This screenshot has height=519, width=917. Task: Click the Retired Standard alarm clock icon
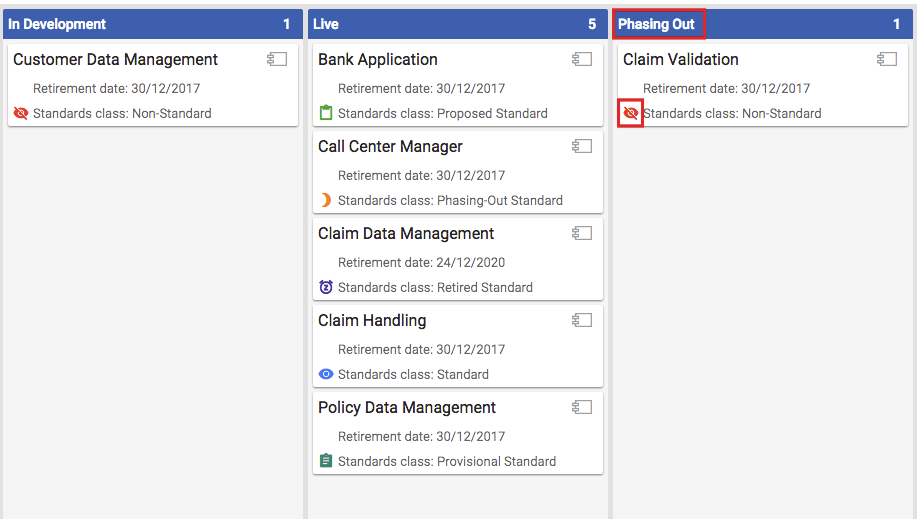(326, 287)
